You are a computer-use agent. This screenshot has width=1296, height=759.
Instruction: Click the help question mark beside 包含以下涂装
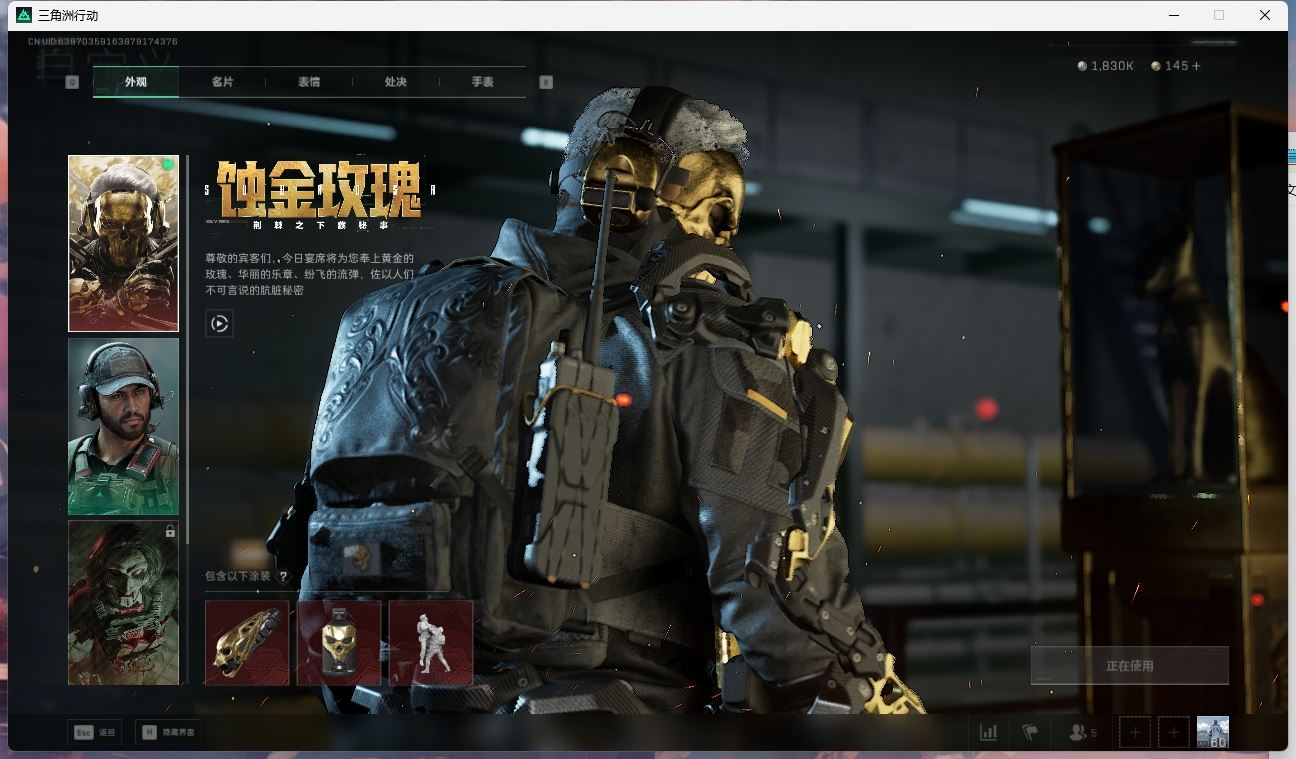pyautogui.click(x=284, y=576)
